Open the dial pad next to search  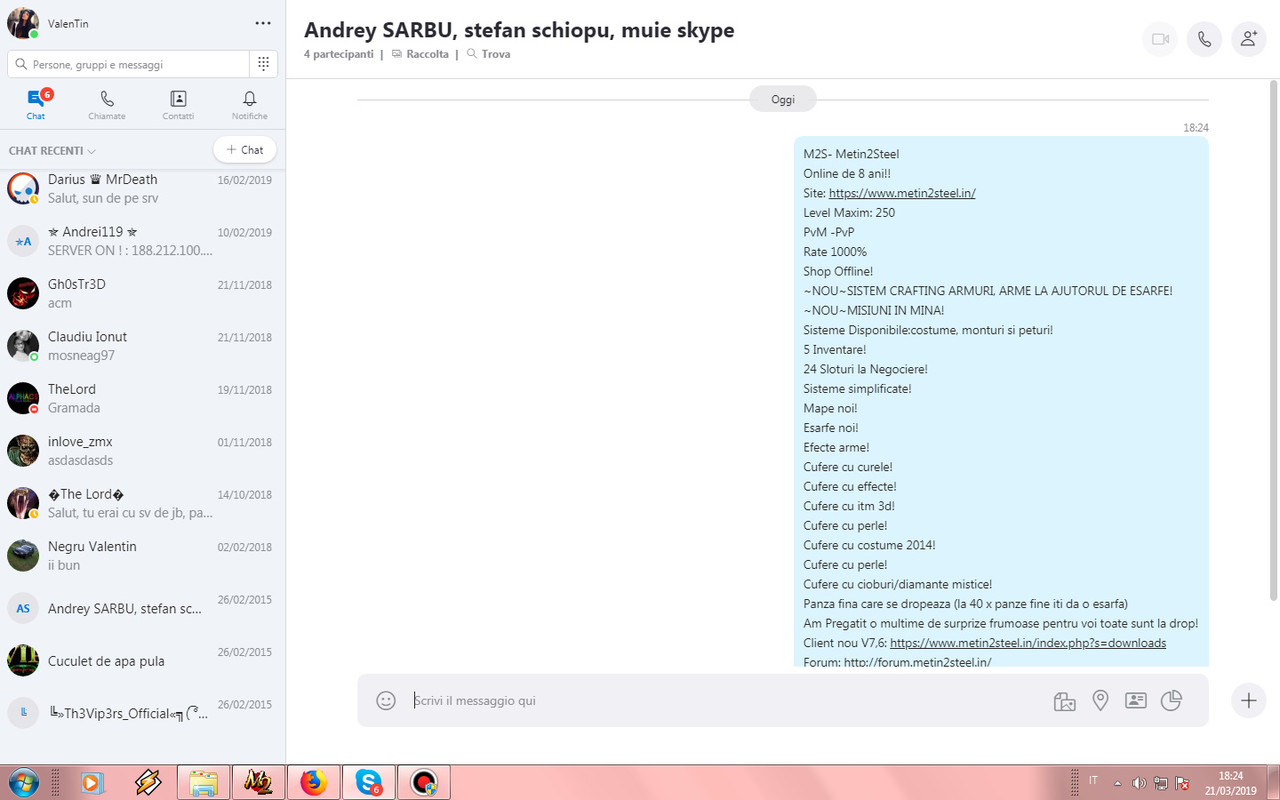click(x=263, y=64)
